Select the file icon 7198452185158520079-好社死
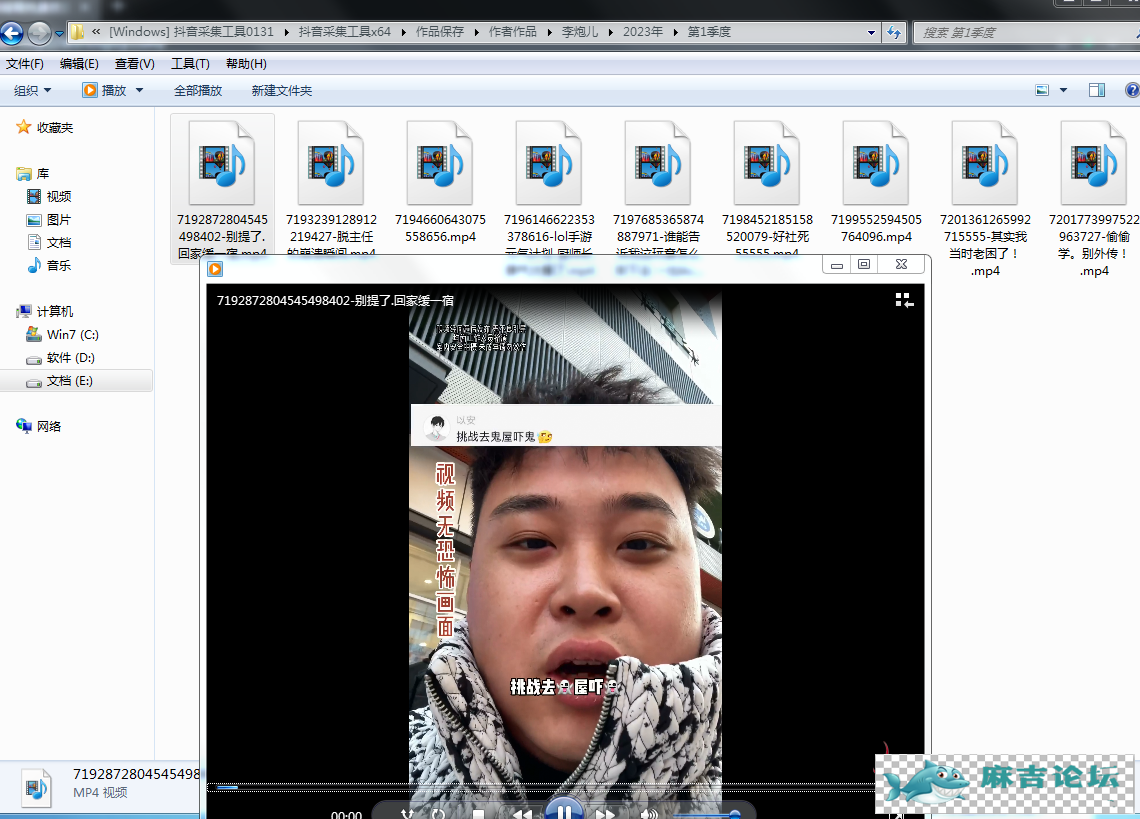Image resolution: width=1140 pixels, height=819 pixels. pyautogui.click(x=767, y=163)
